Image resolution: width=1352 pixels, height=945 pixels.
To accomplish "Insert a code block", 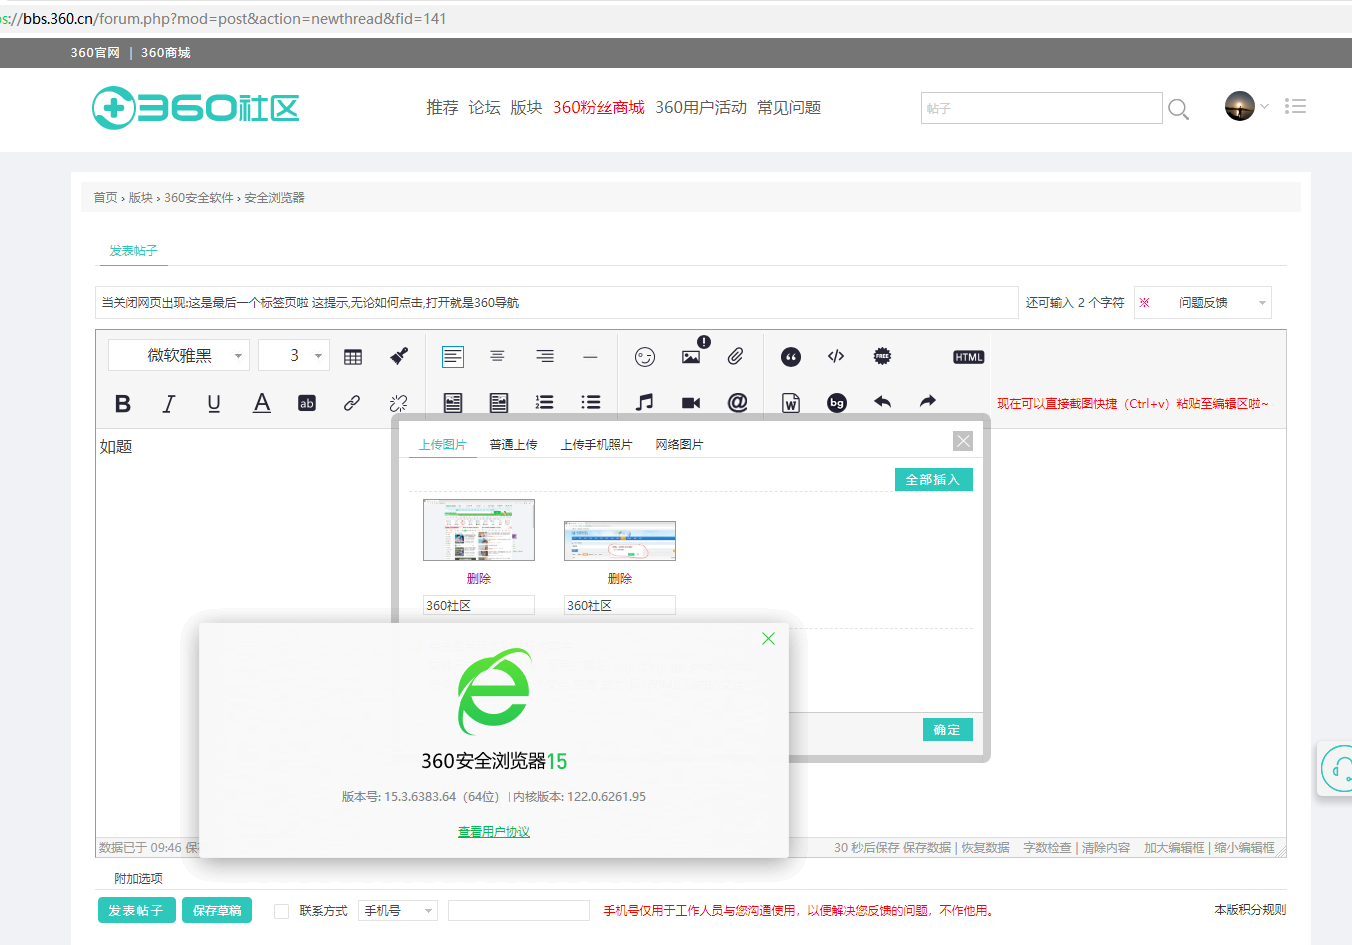I will [x=836, y=357].
